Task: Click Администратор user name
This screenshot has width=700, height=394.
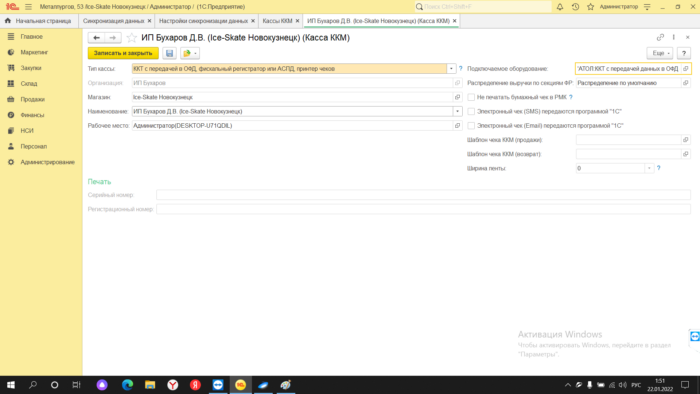Action: [619, 7]
